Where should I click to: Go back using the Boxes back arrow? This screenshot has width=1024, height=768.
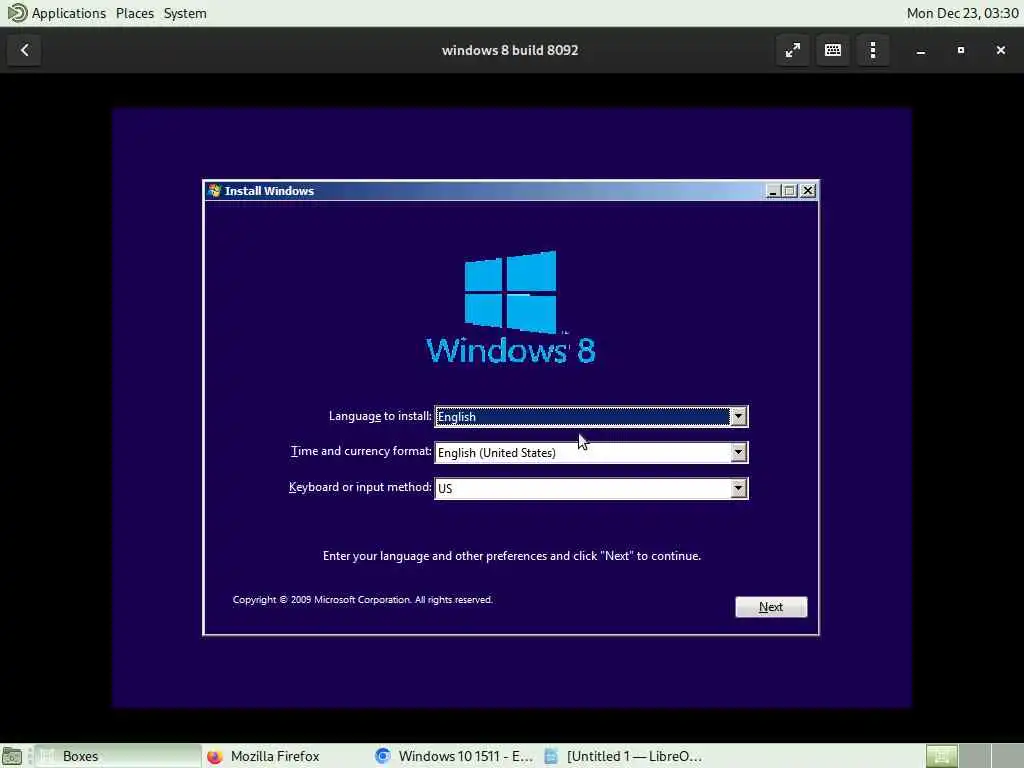[24, 50]
